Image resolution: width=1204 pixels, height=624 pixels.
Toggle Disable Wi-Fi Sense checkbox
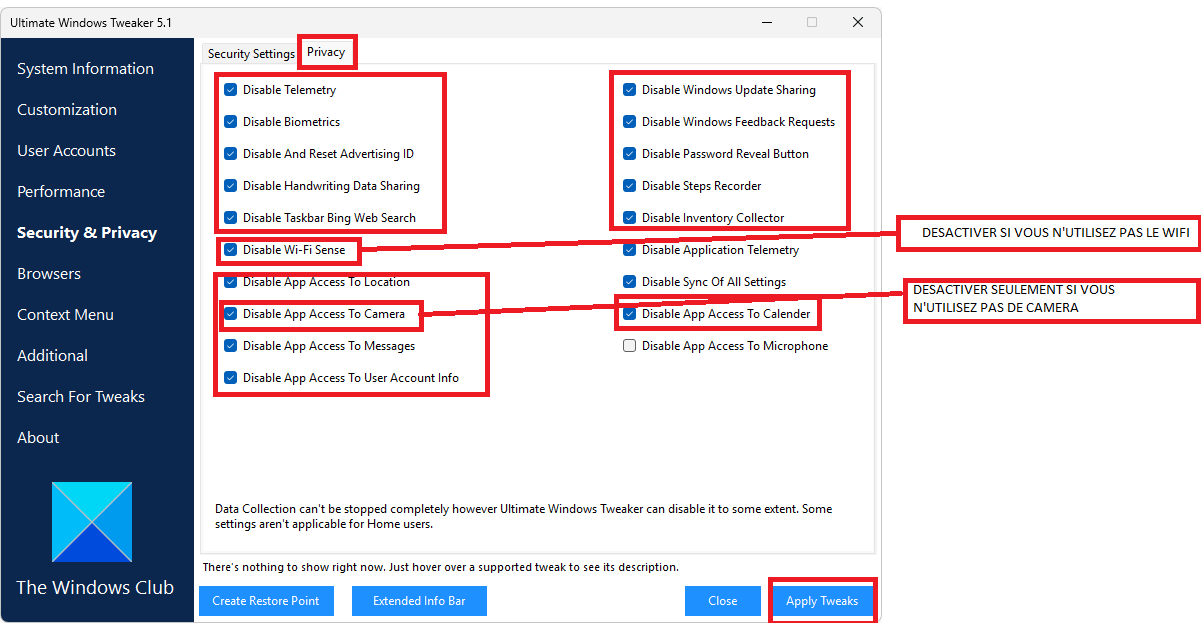pos(231,250)
